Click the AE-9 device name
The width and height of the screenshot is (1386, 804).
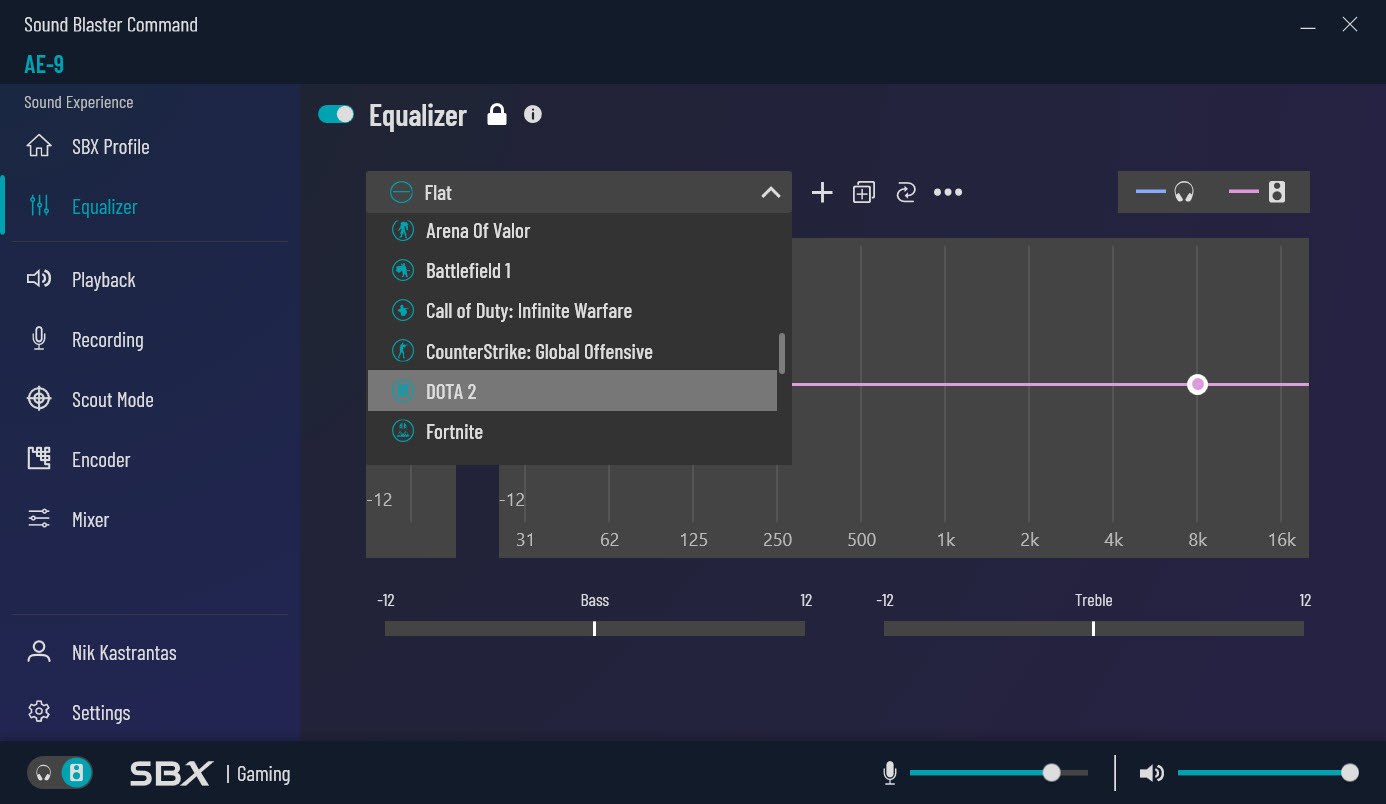(44, 64)
